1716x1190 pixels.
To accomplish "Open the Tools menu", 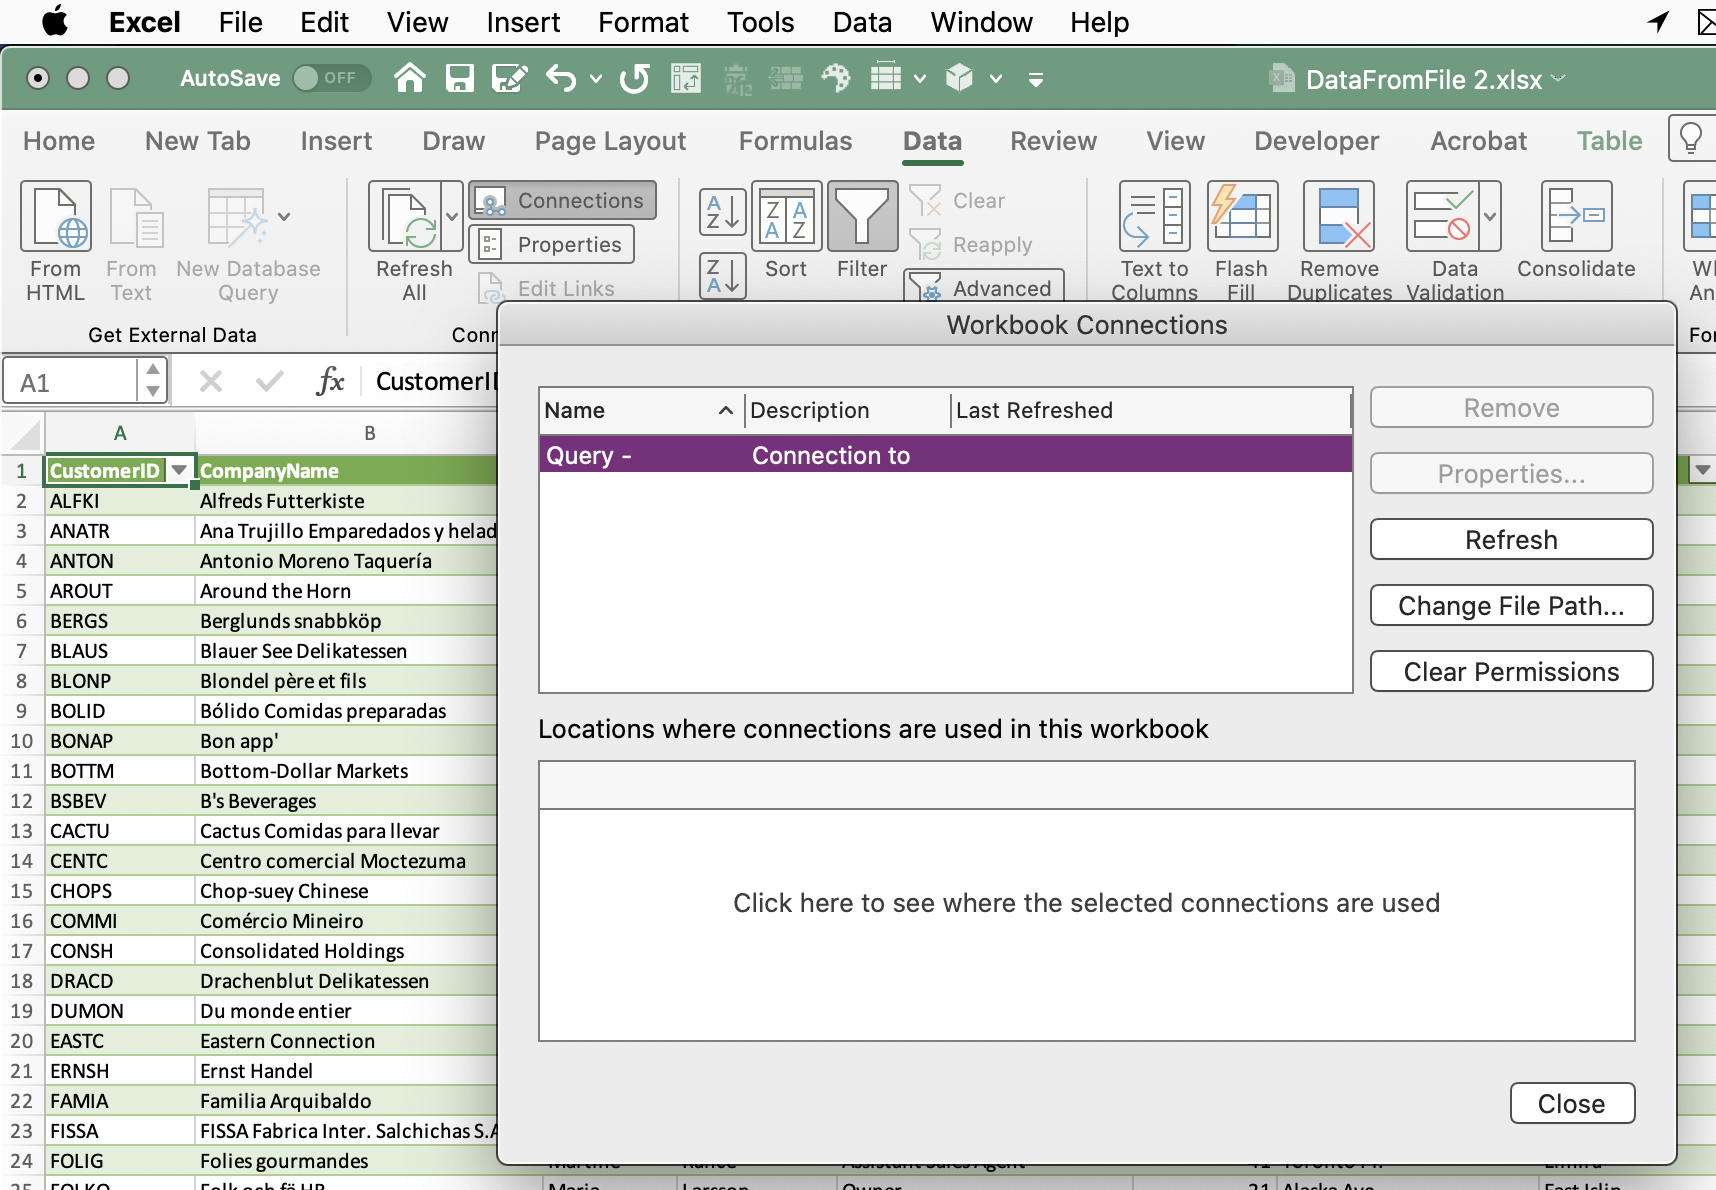I will 760,22.
